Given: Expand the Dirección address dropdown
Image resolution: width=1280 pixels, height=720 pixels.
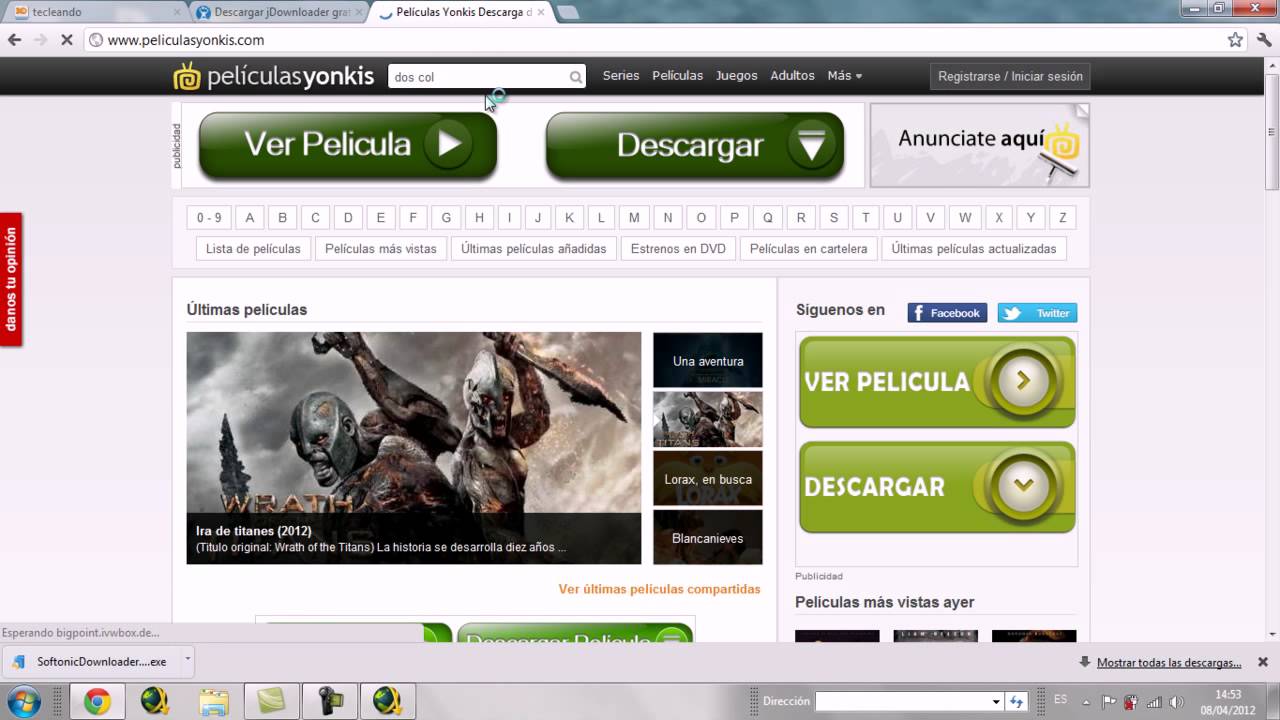Looking at the screenshot, I should point(996,701).
